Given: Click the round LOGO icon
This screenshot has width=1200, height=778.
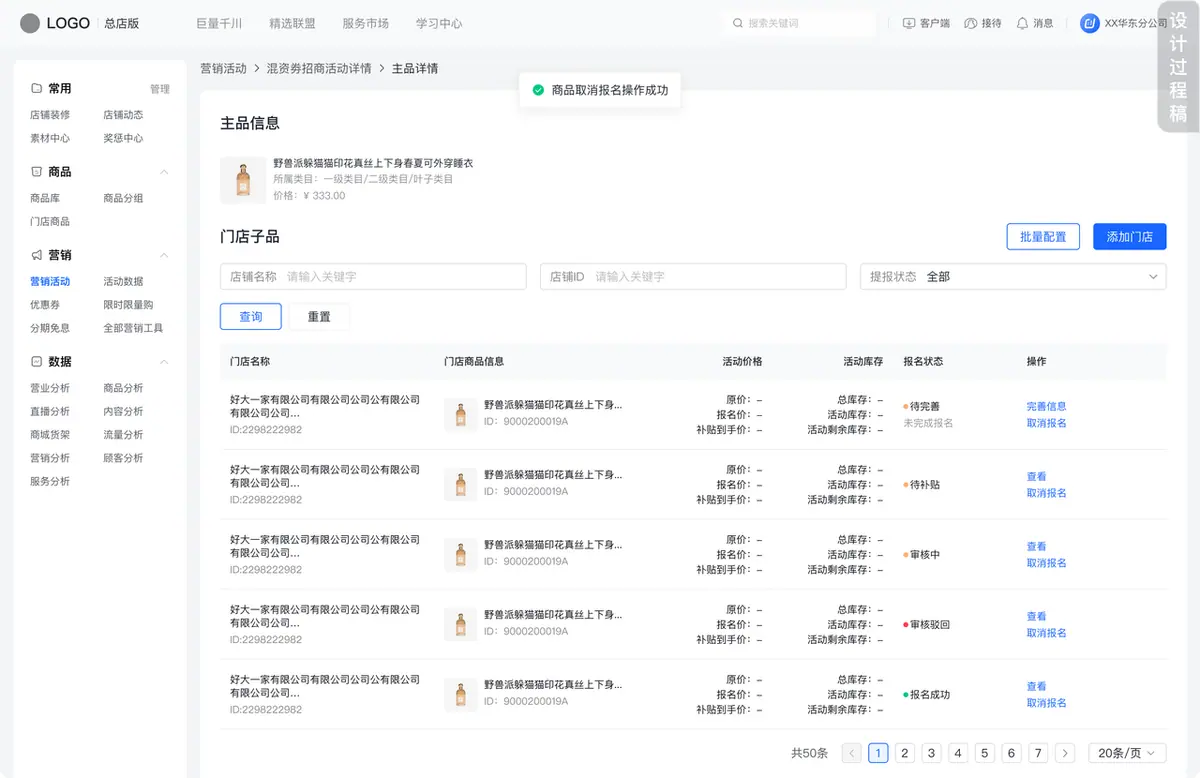Looking at the screenshot, I should pyautogui.click(x=30, y=23).
